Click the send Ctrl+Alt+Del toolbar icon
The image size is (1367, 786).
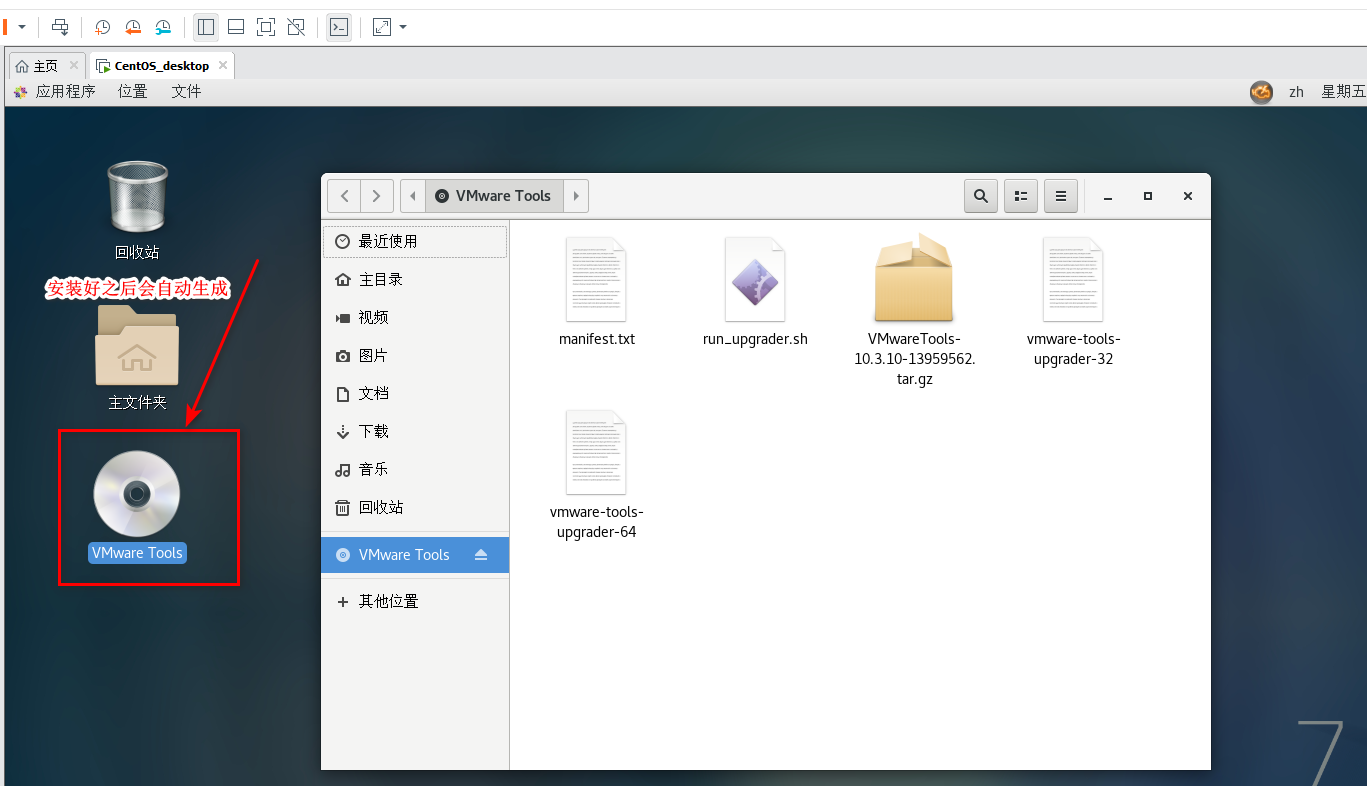click(x=60, y=27)
